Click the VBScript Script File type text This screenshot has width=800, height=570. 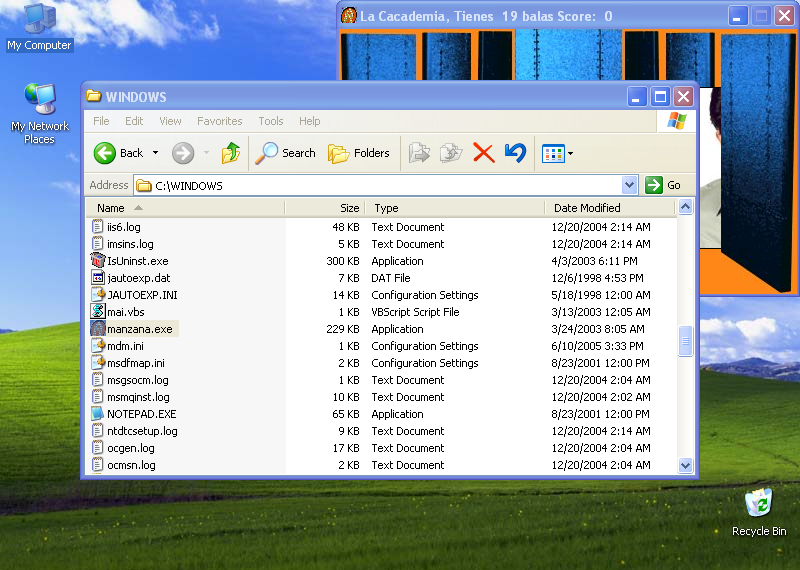tap(415, 312)
